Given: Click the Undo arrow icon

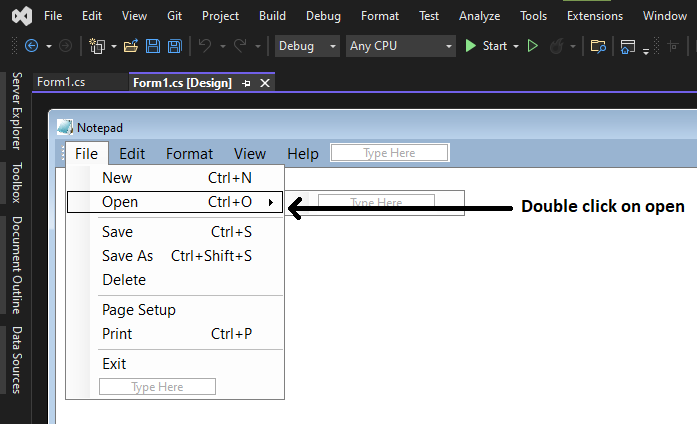Looking at the screenshot, I should [x=205, y=45].
